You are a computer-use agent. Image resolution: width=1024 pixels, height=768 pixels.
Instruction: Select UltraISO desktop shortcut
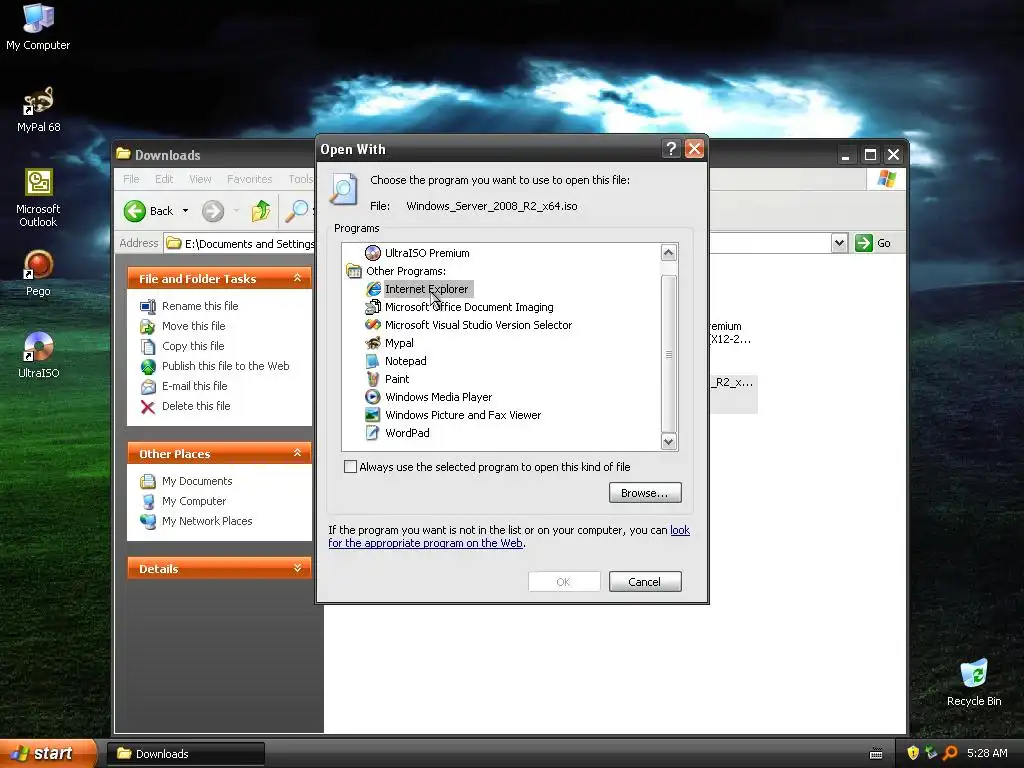[38, 356]
